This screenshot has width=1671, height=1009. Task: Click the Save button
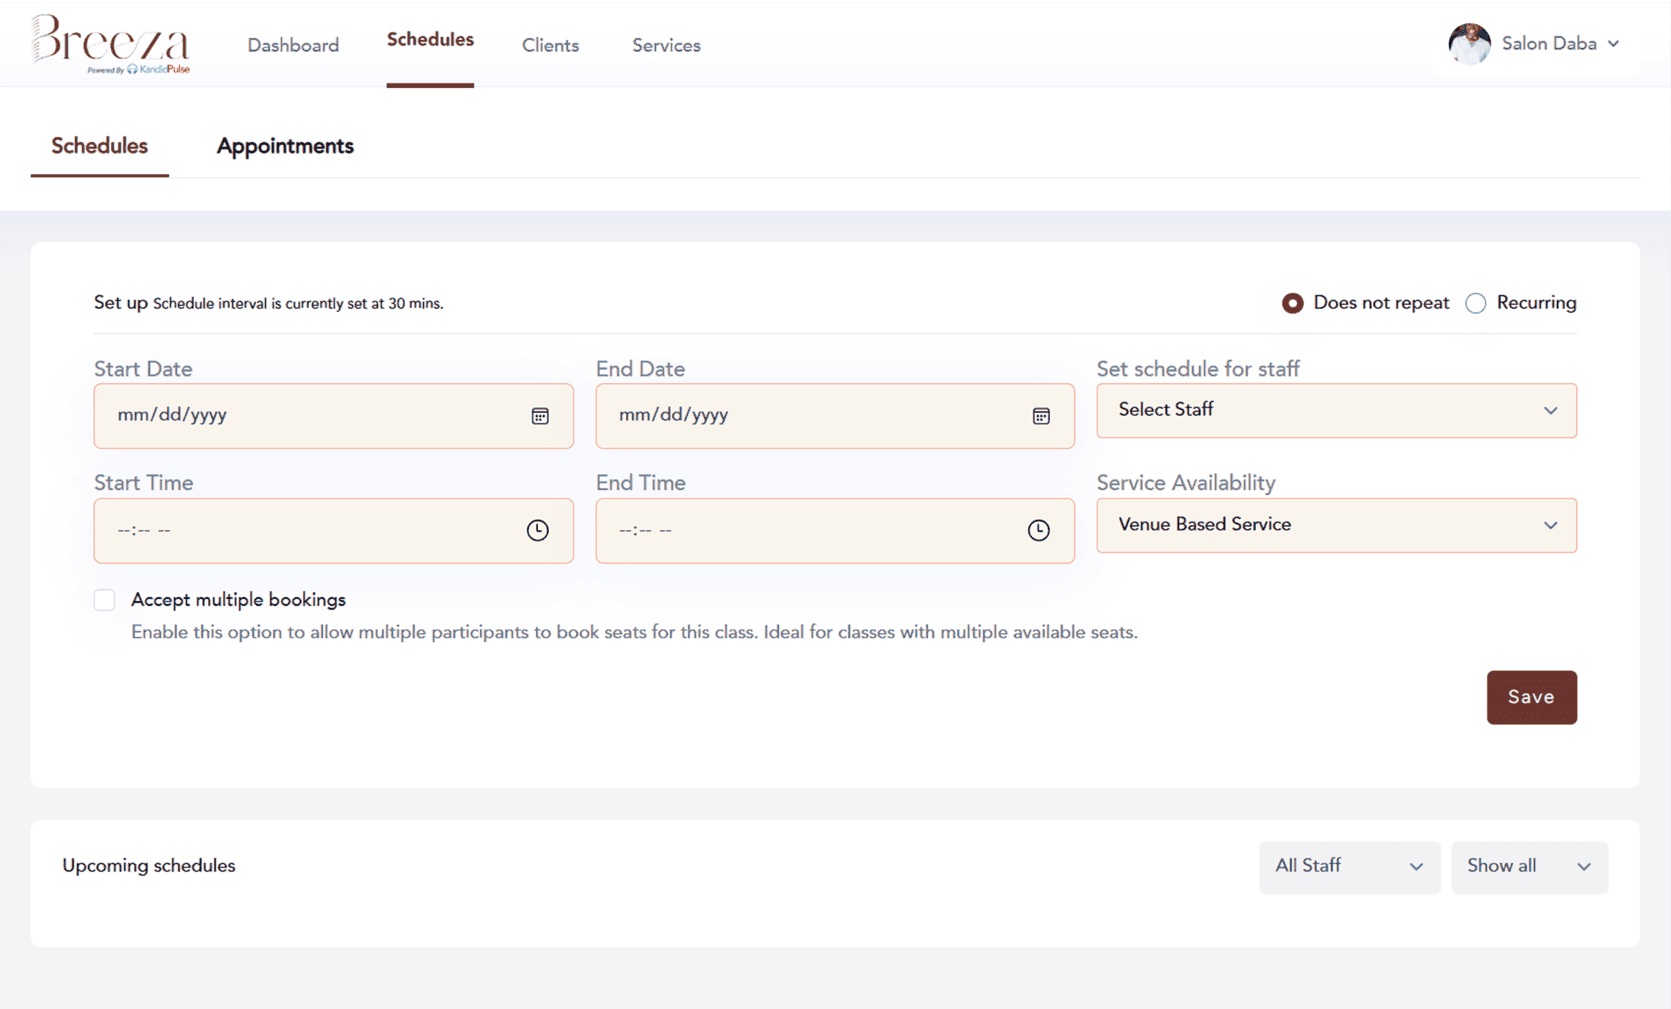pos(1531,697)
